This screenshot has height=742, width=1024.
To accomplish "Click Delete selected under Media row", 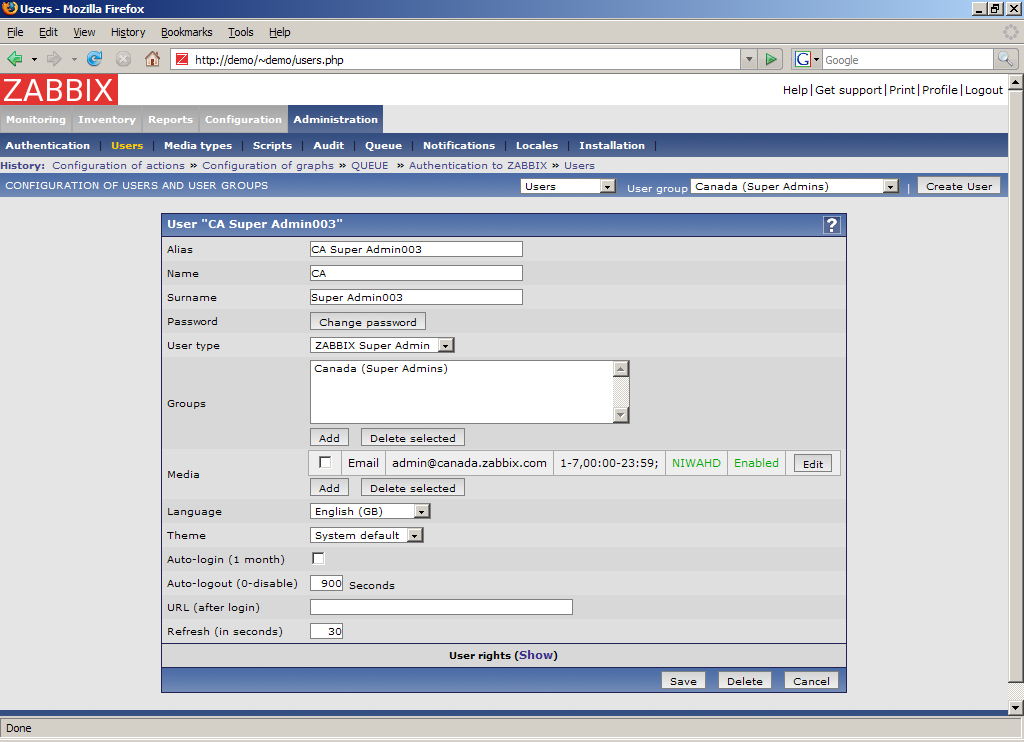I will 413,488.
